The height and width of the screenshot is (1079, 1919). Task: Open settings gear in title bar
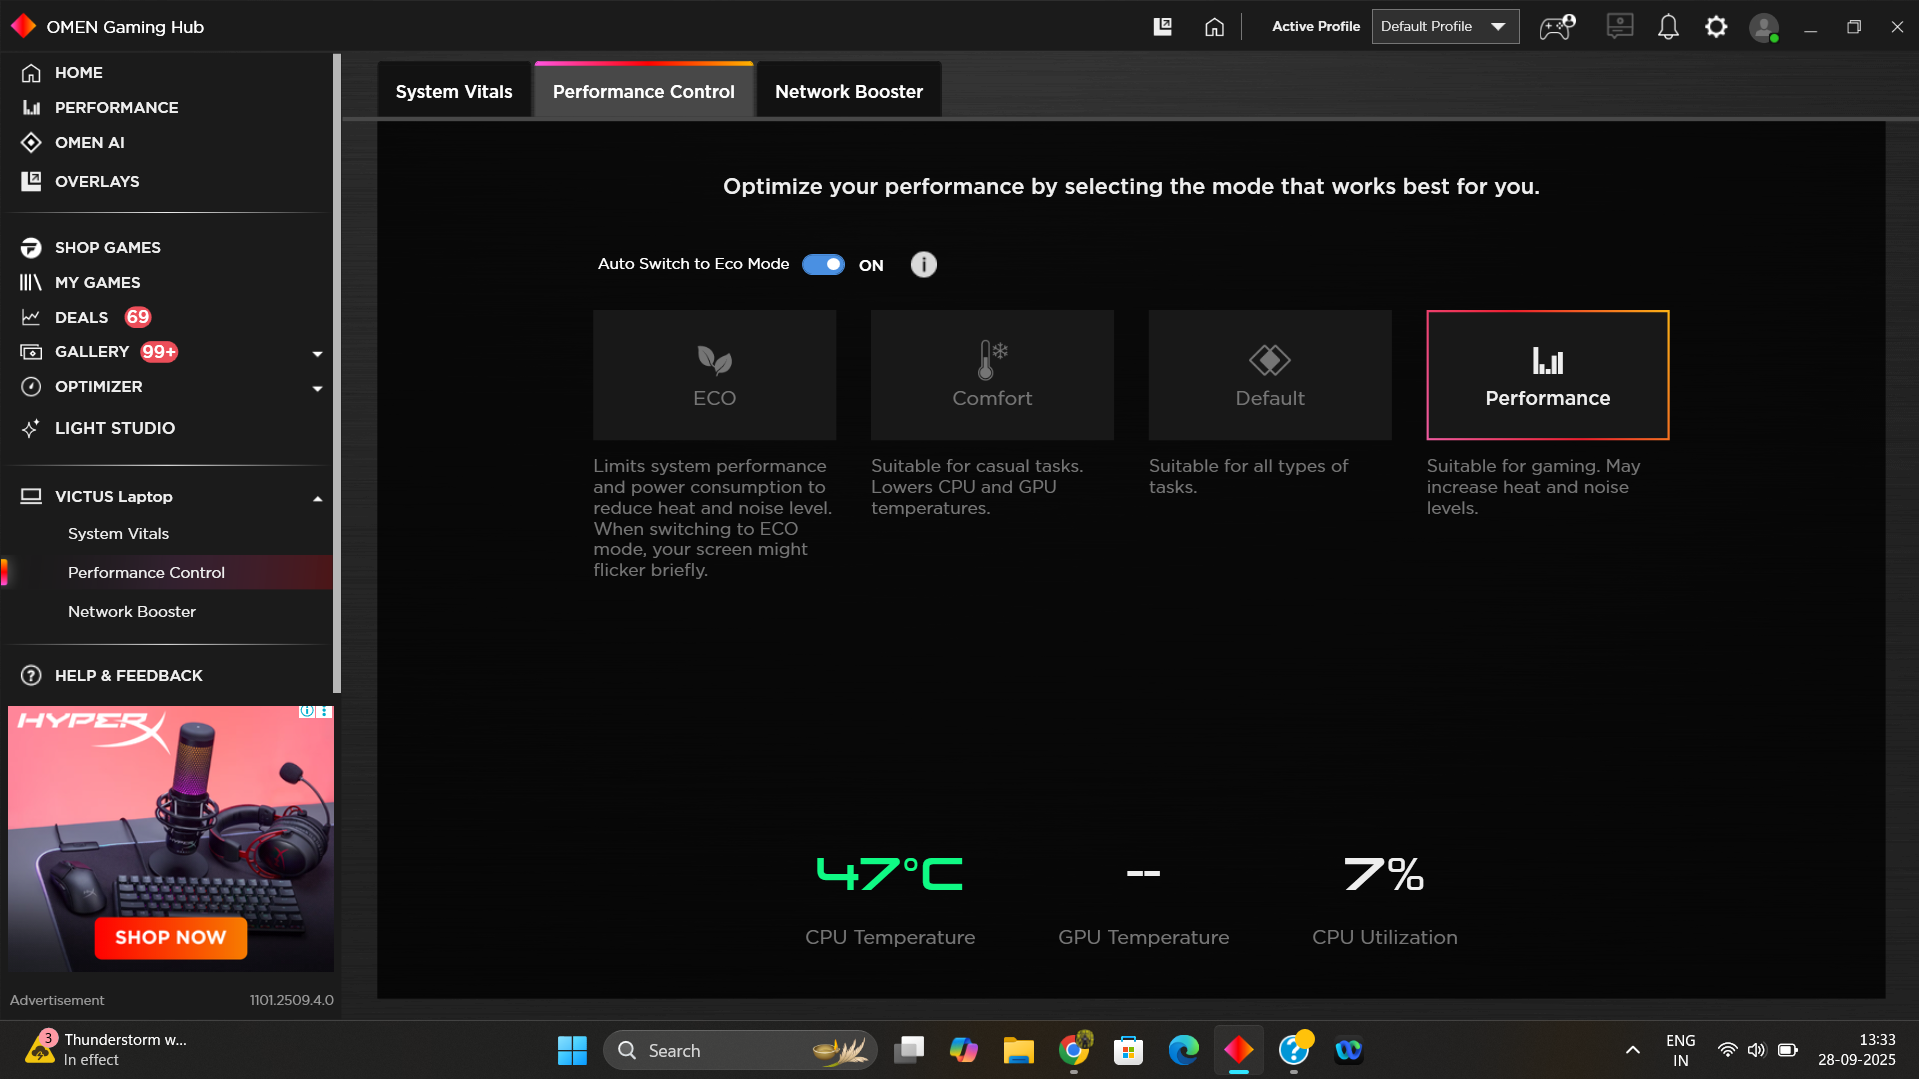1716,27
